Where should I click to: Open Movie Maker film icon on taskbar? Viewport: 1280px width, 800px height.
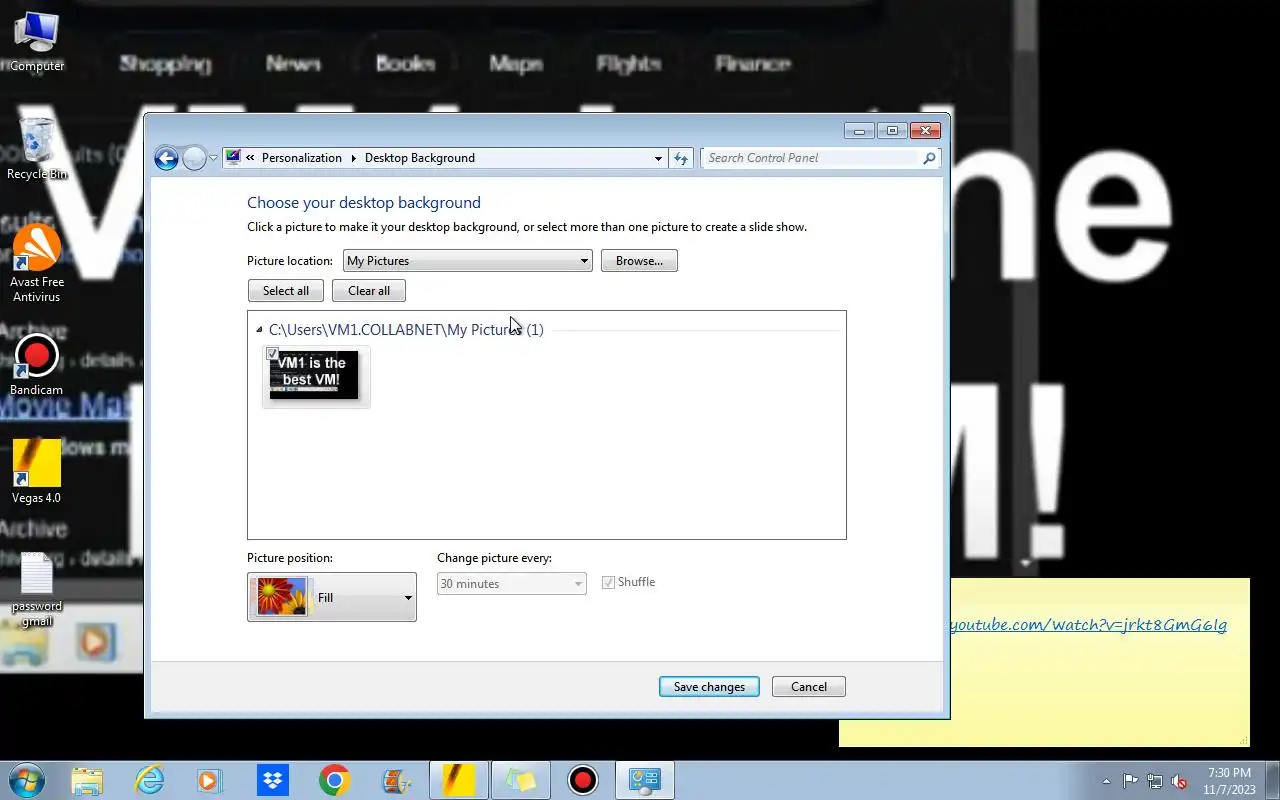click(396, 780)
